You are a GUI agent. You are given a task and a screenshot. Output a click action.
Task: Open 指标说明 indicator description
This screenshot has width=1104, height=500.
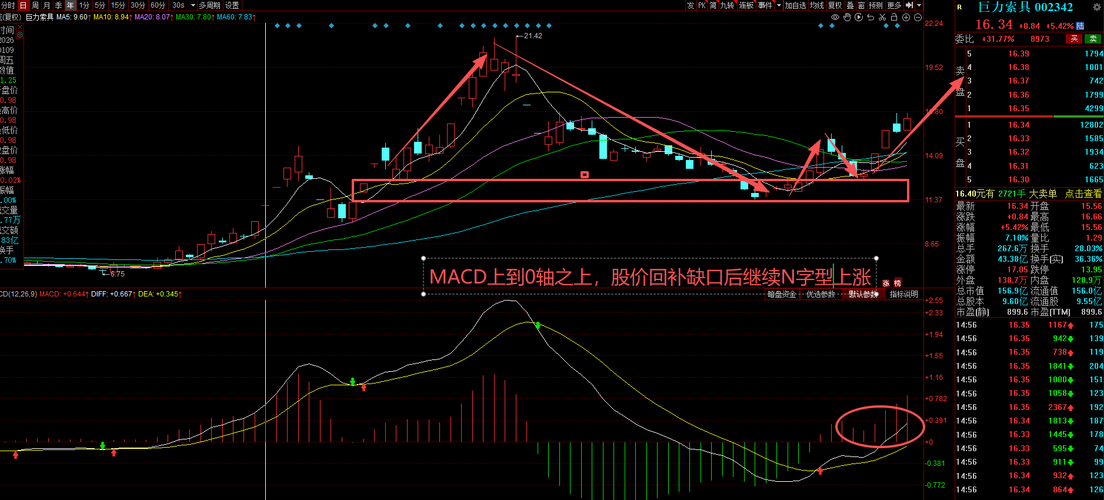(905, 294)
